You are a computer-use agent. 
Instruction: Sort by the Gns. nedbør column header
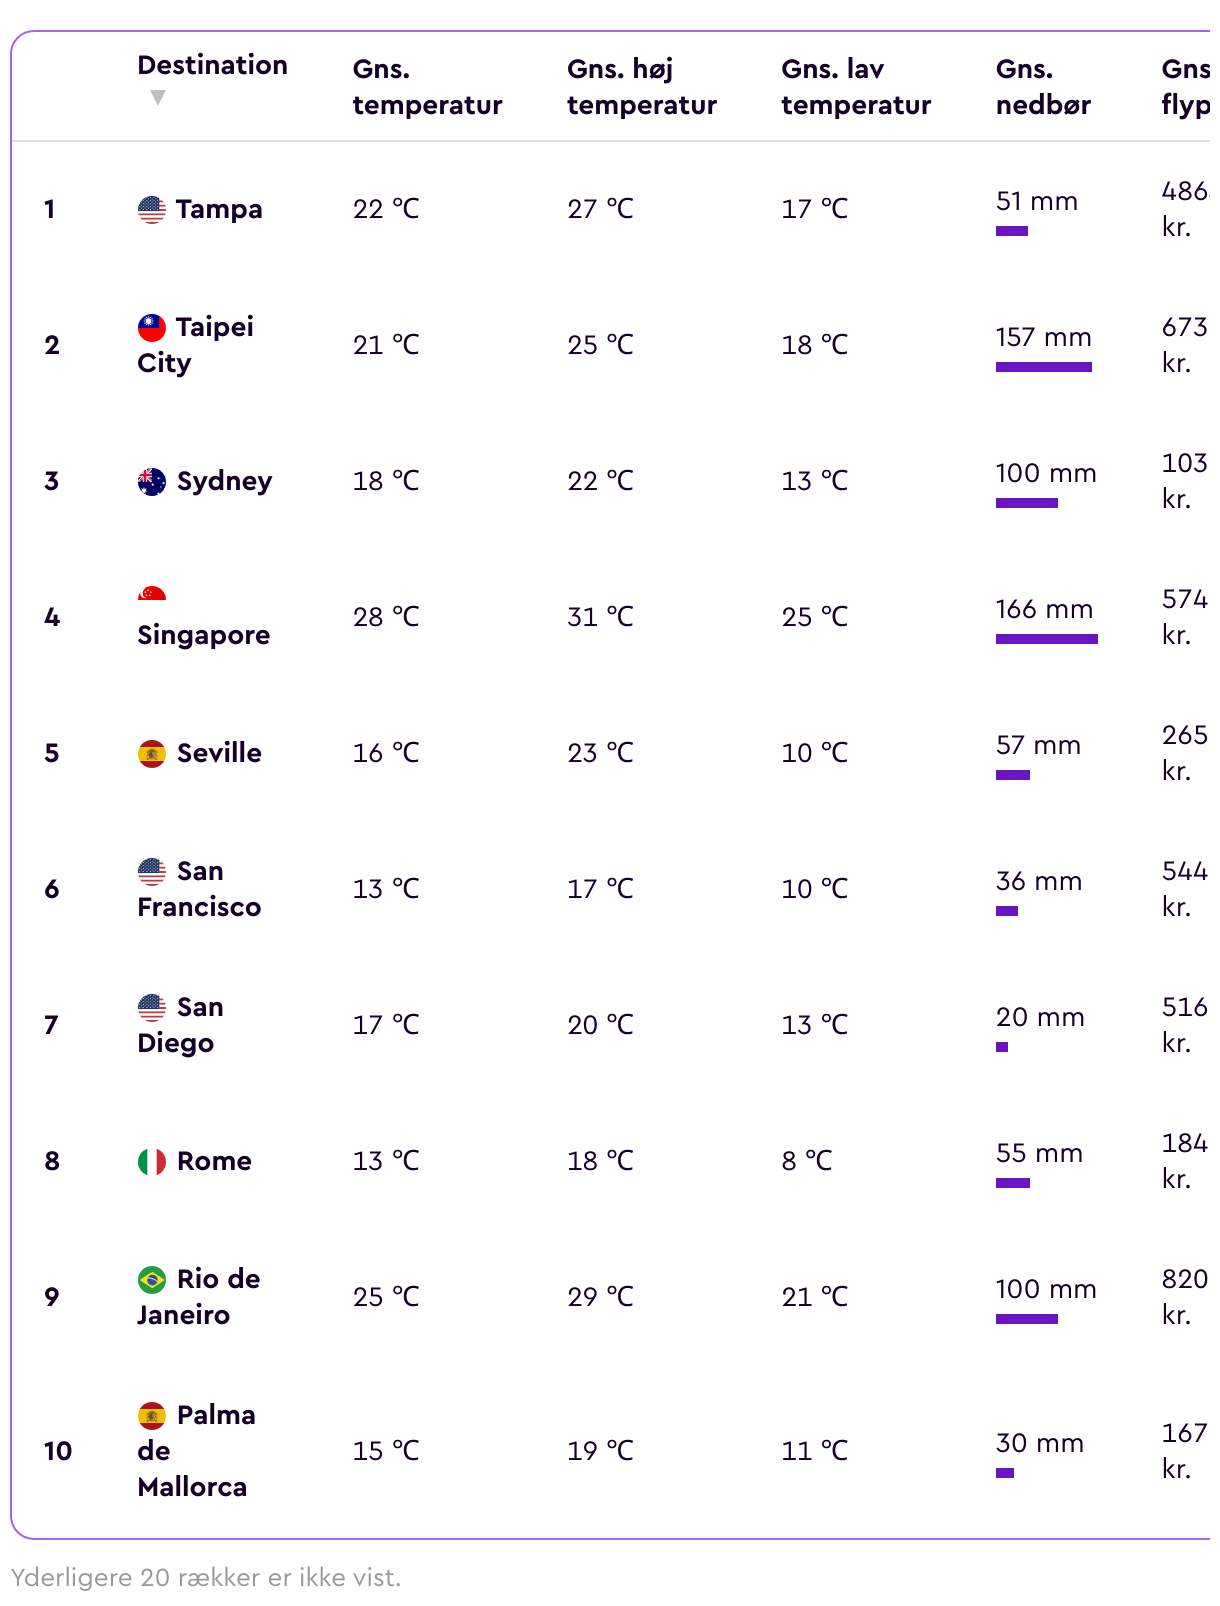[1043, 87]
